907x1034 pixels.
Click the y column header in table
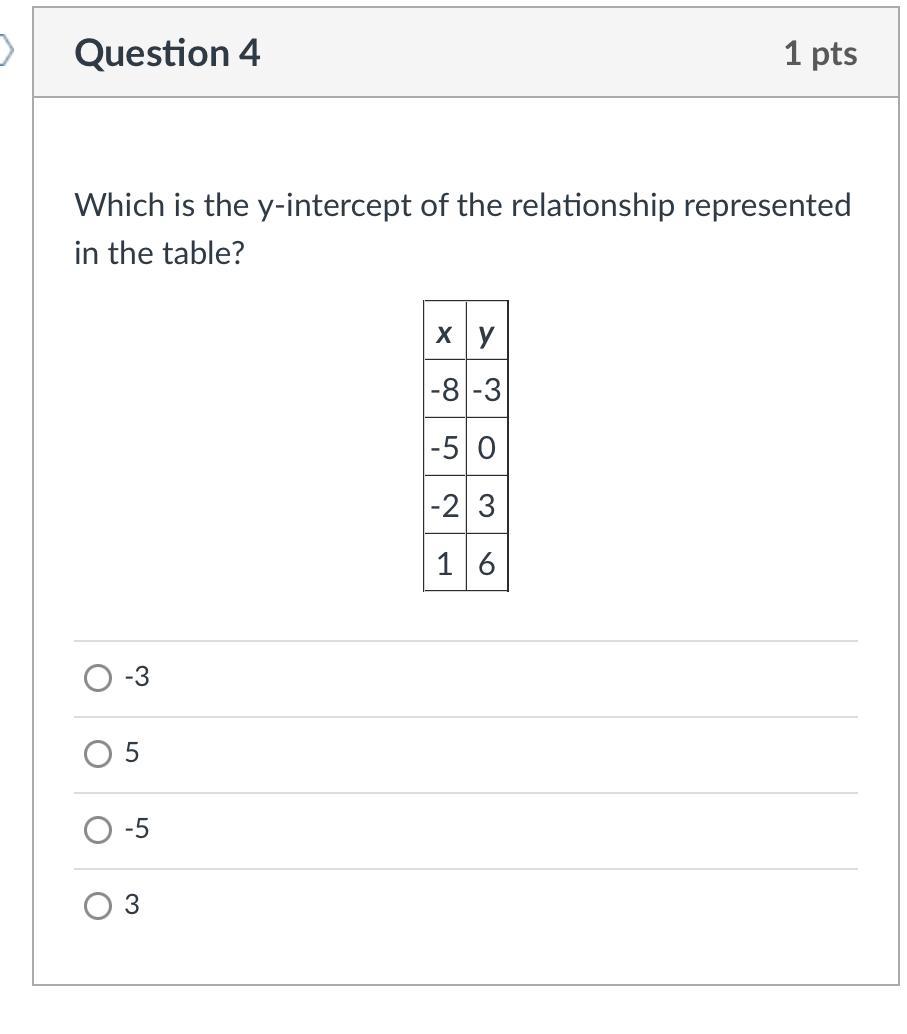486,334
